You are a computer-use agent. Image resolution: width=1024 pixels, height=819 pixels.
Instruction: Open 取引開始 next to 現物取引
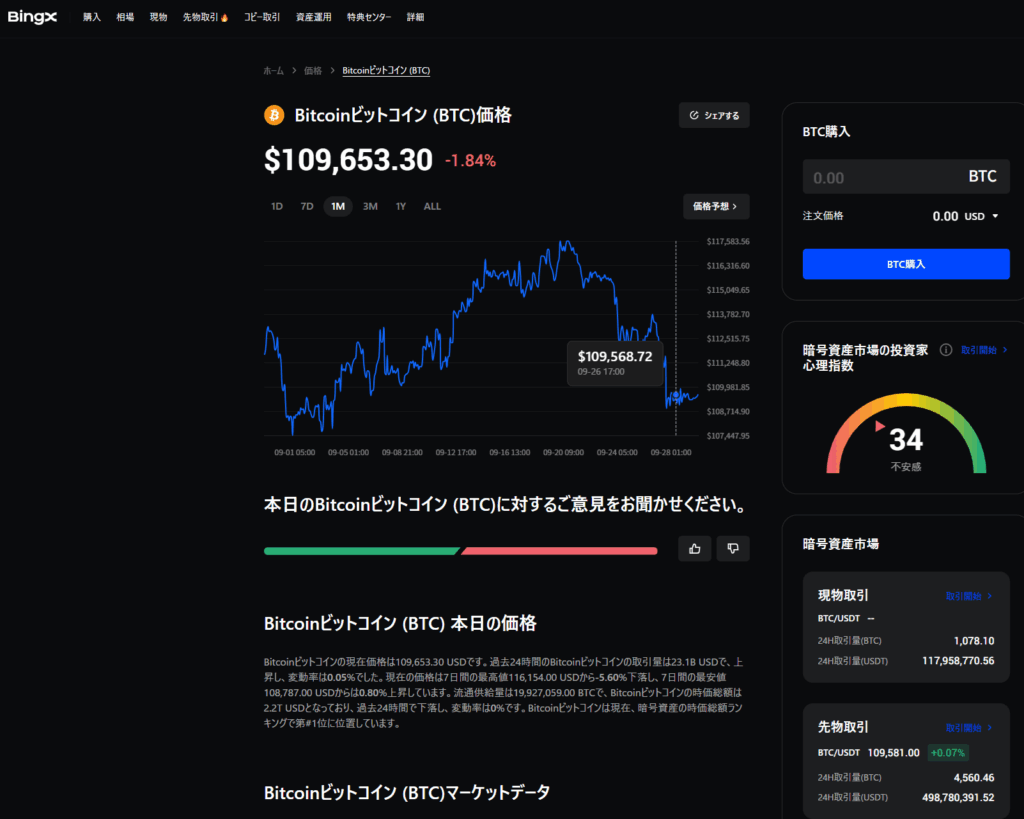(969, 596)
